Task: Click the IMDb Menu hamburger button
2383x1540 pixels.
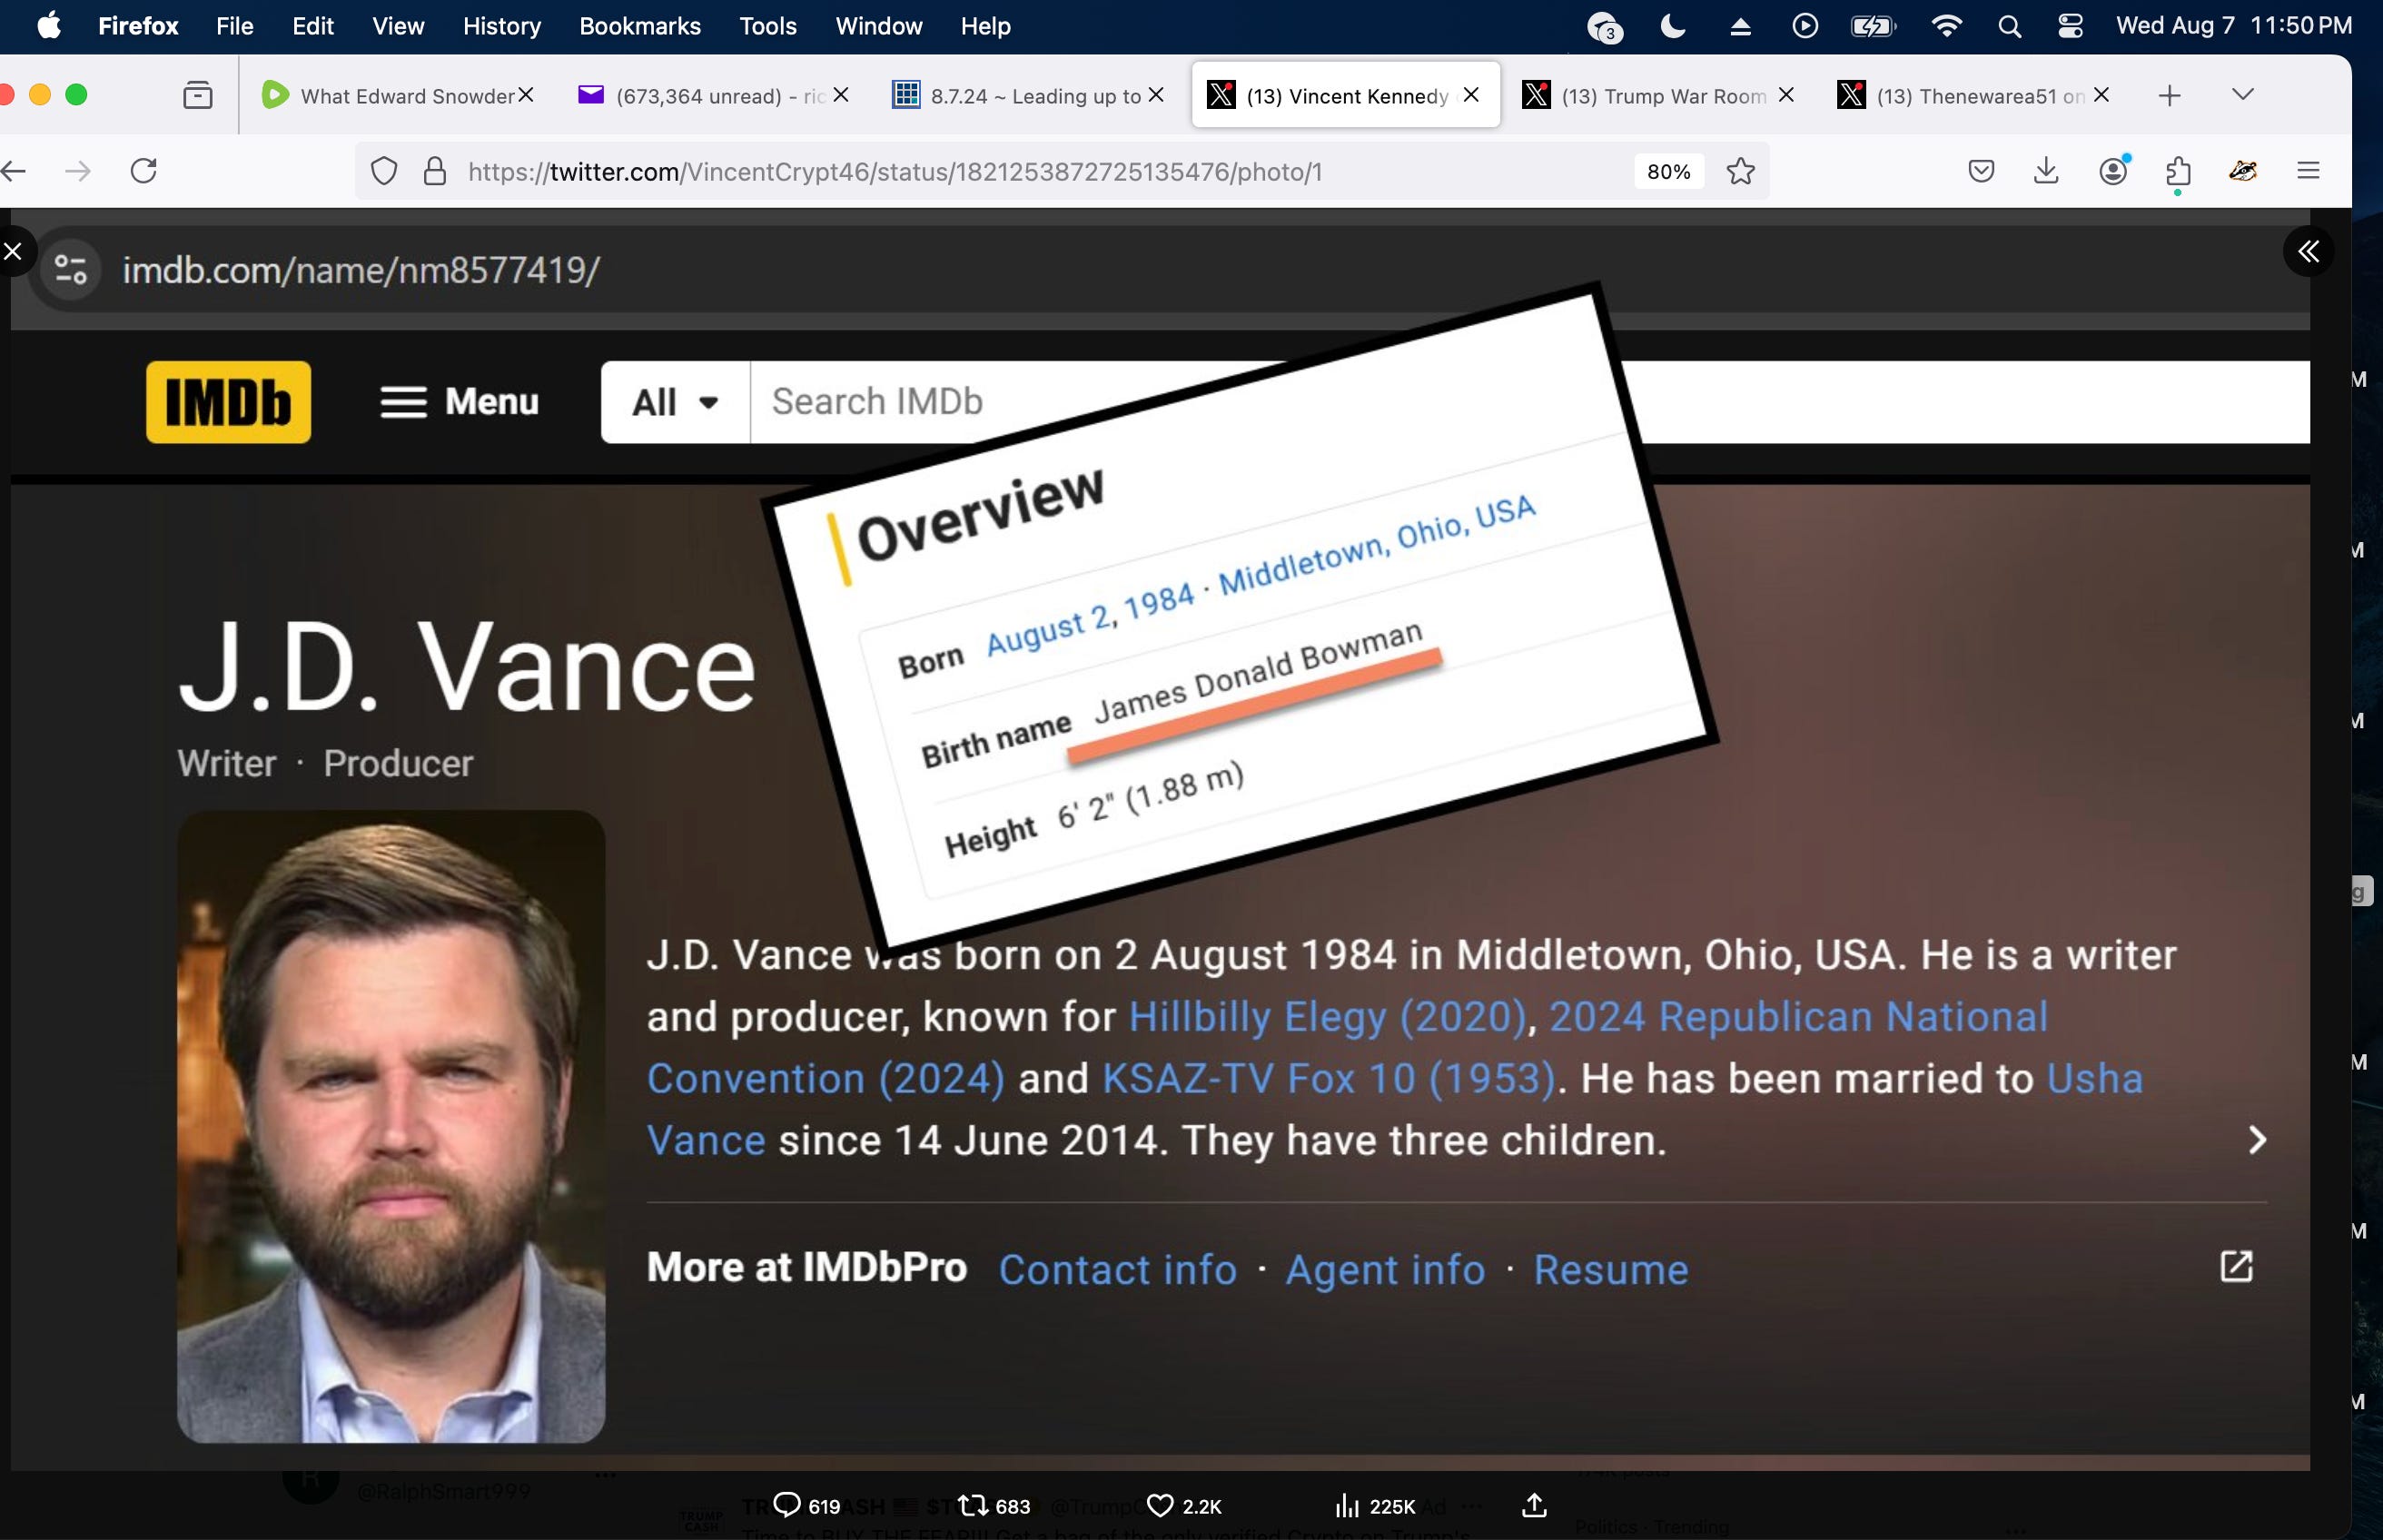Action: tap(460, 402)
